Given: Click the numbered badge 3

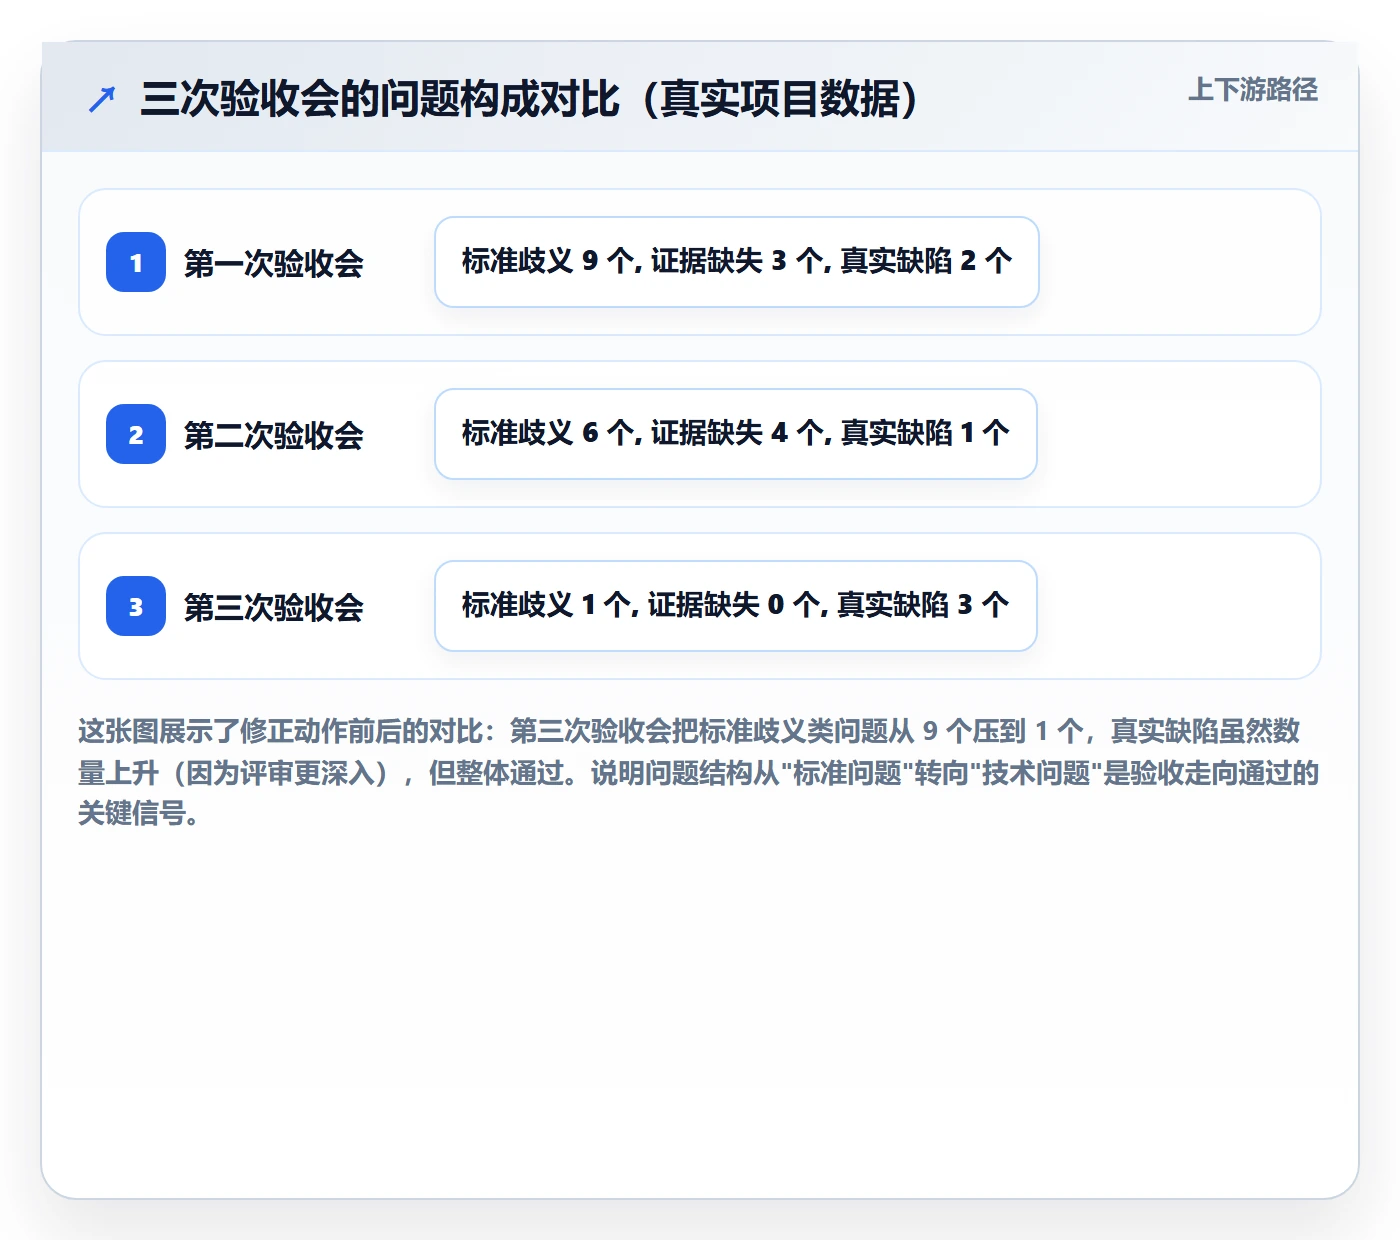Looking at the screenshot, I should coord(136,606).
